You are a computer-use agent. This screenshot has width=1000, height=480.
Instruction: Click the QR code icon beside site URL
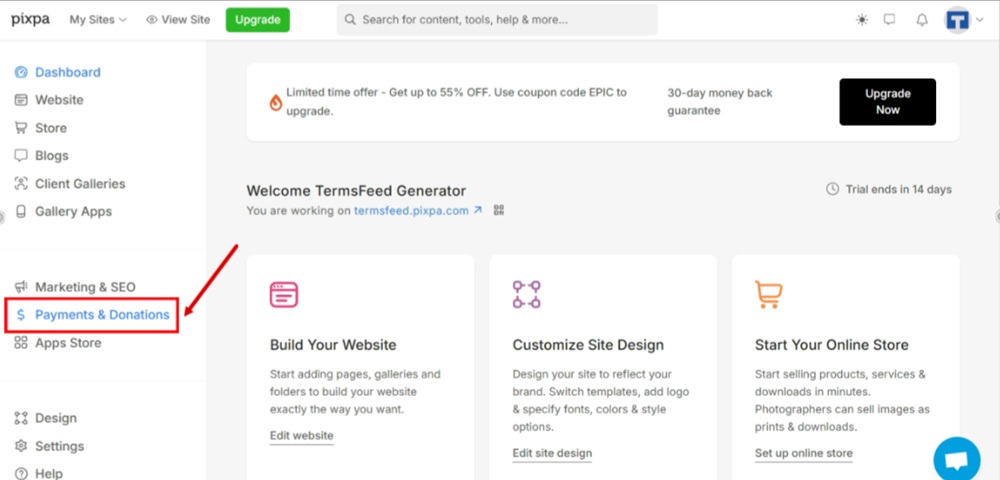(x=499, y=210)
